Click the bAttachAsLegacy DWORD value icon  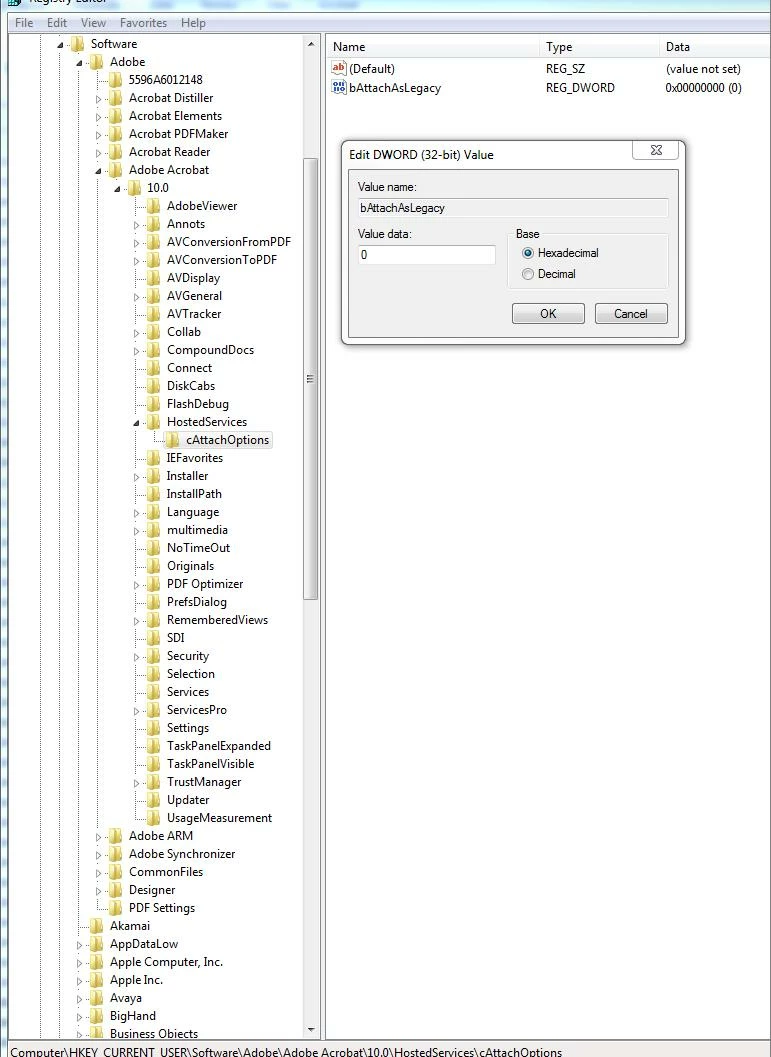coord(338,87)
